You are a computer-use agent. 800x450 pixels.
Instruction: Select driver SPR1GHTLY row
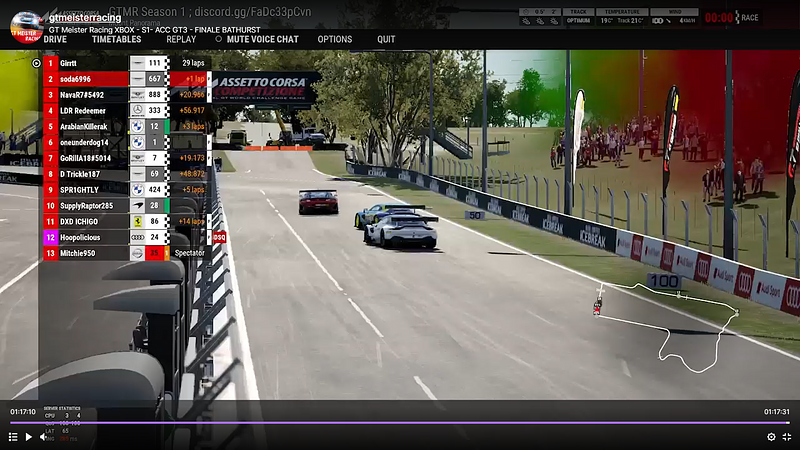[128, 190]
